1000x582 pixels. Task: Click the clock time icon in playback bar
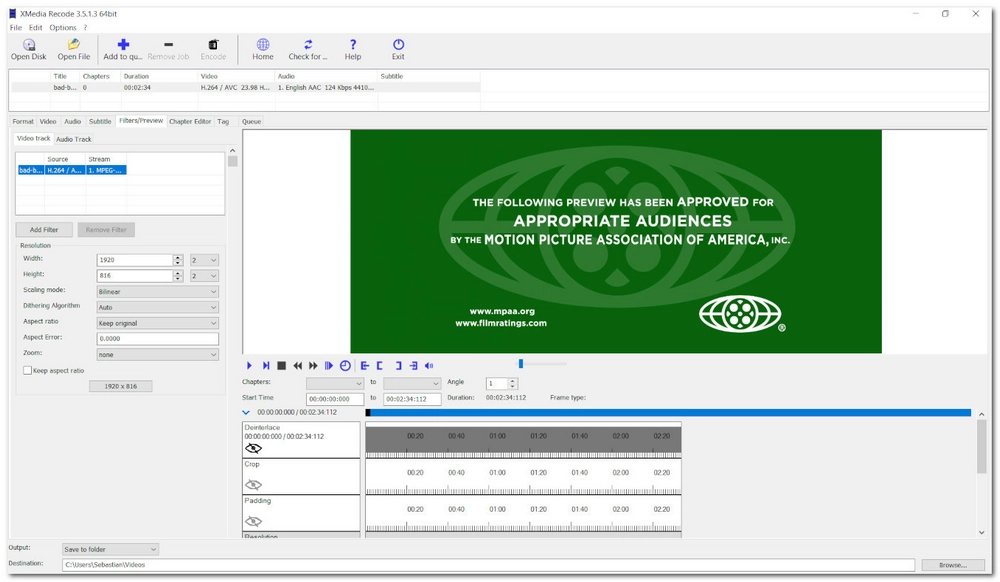click(x=345, y=365)
